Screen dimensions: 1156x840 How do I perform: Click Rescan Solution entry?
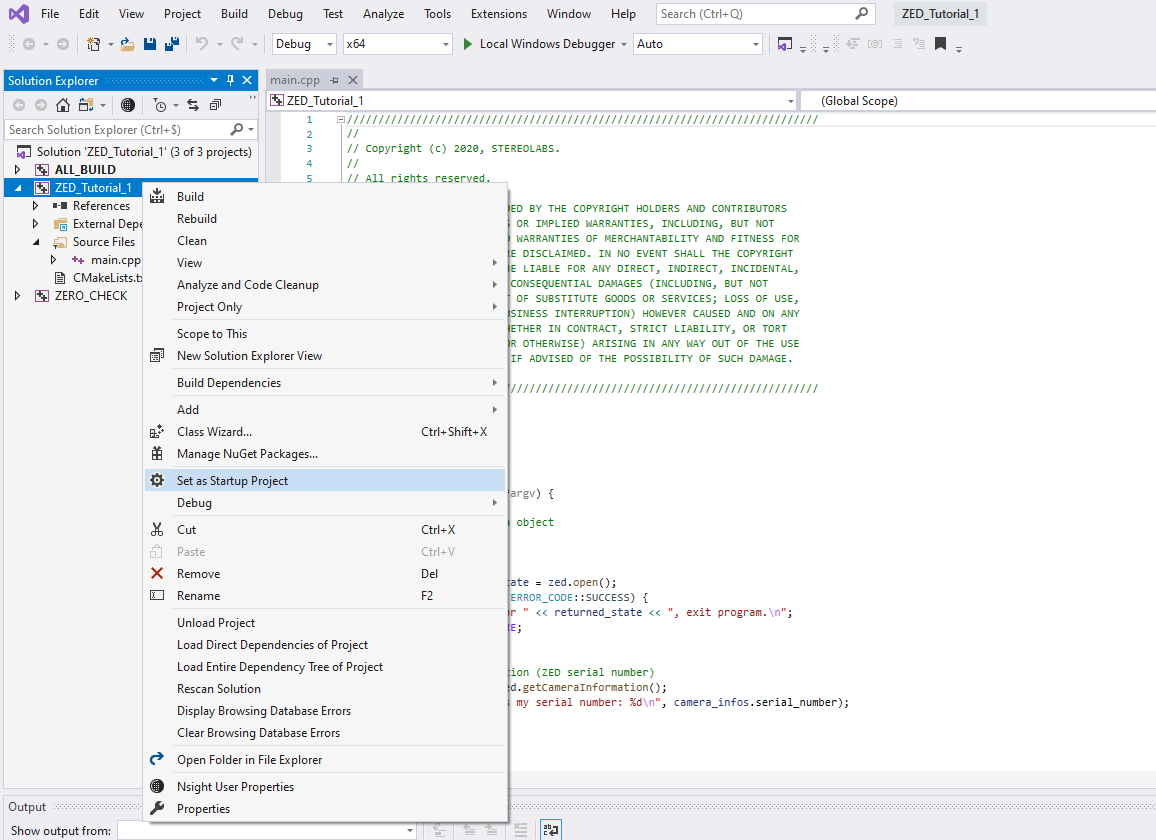pyautogui.click(x=325, y=689)
